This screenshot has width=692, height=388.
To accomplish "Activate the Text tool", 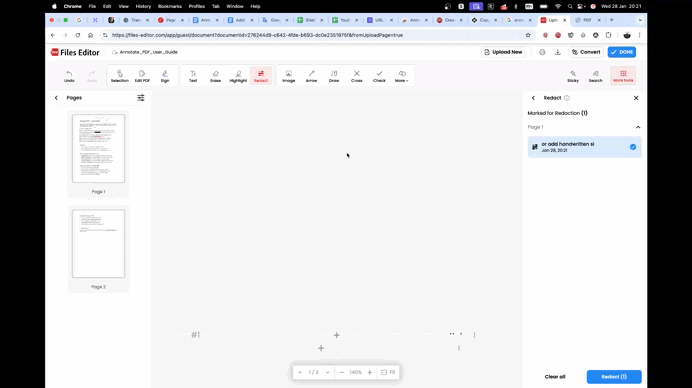I will click(193, 76).
